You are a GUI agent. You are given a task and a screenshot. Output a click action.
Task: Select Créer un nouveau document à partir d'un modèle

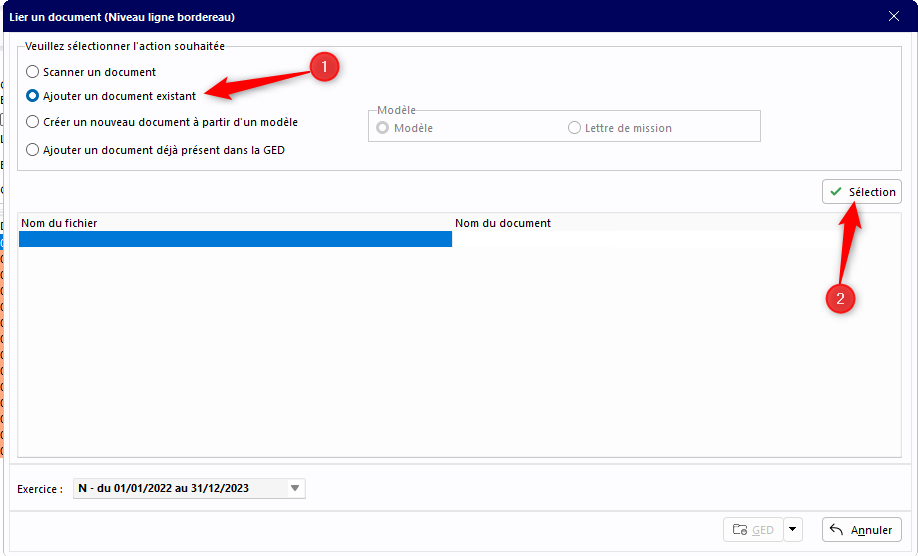33,122
